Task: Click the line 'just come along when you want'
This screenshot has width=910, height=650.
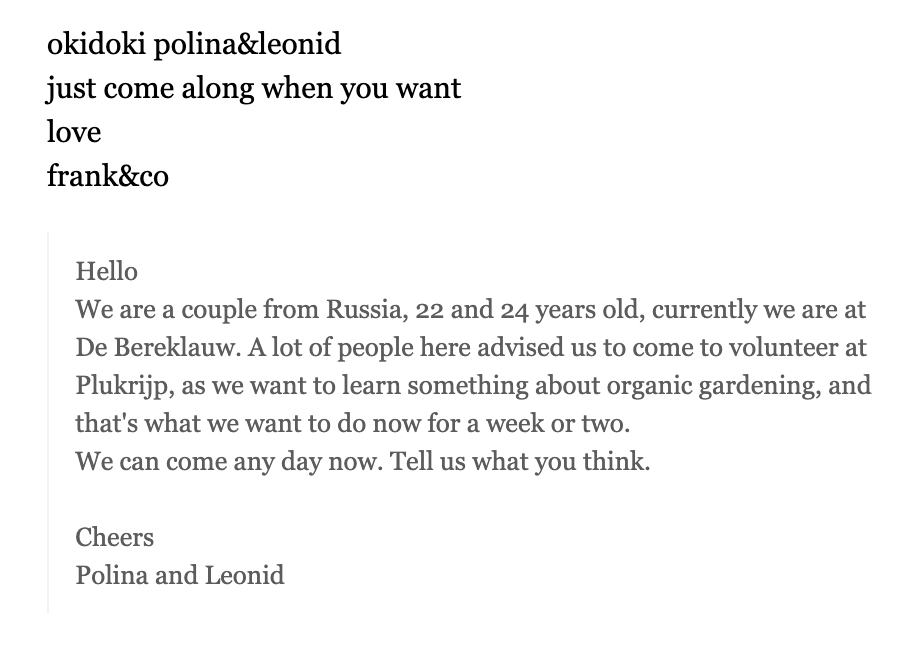Action: (x=254, y=89)
